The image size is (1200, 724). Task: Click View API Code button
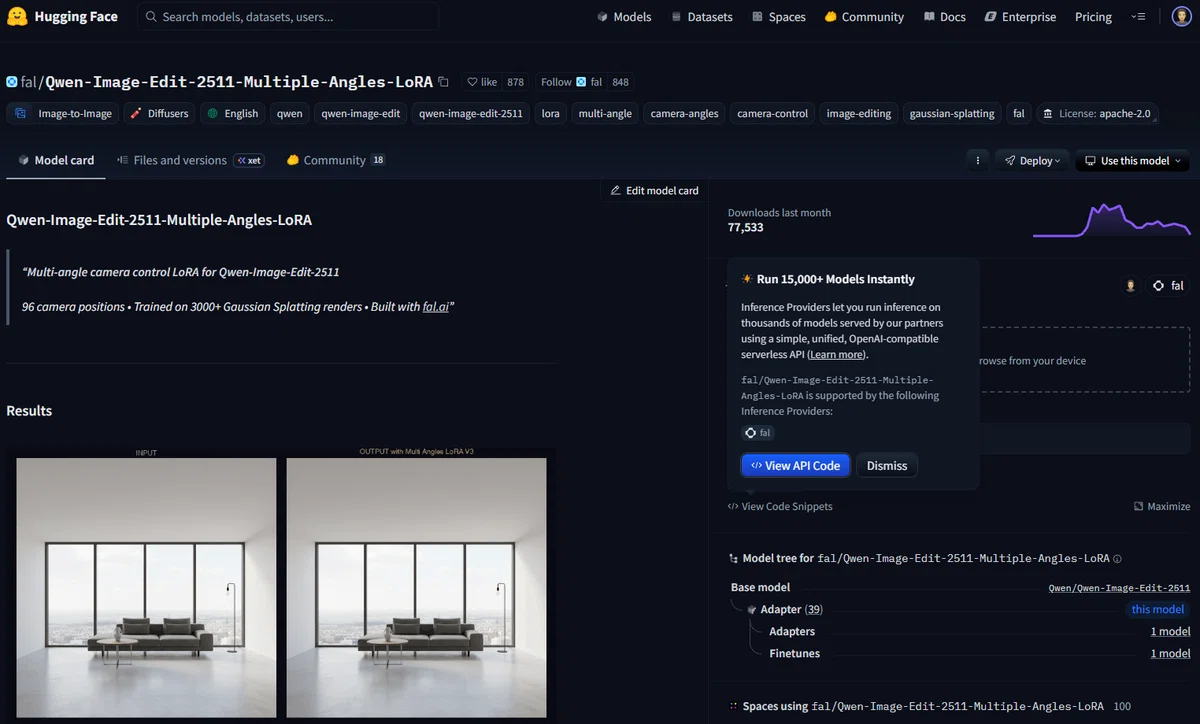tap(796, 465)
